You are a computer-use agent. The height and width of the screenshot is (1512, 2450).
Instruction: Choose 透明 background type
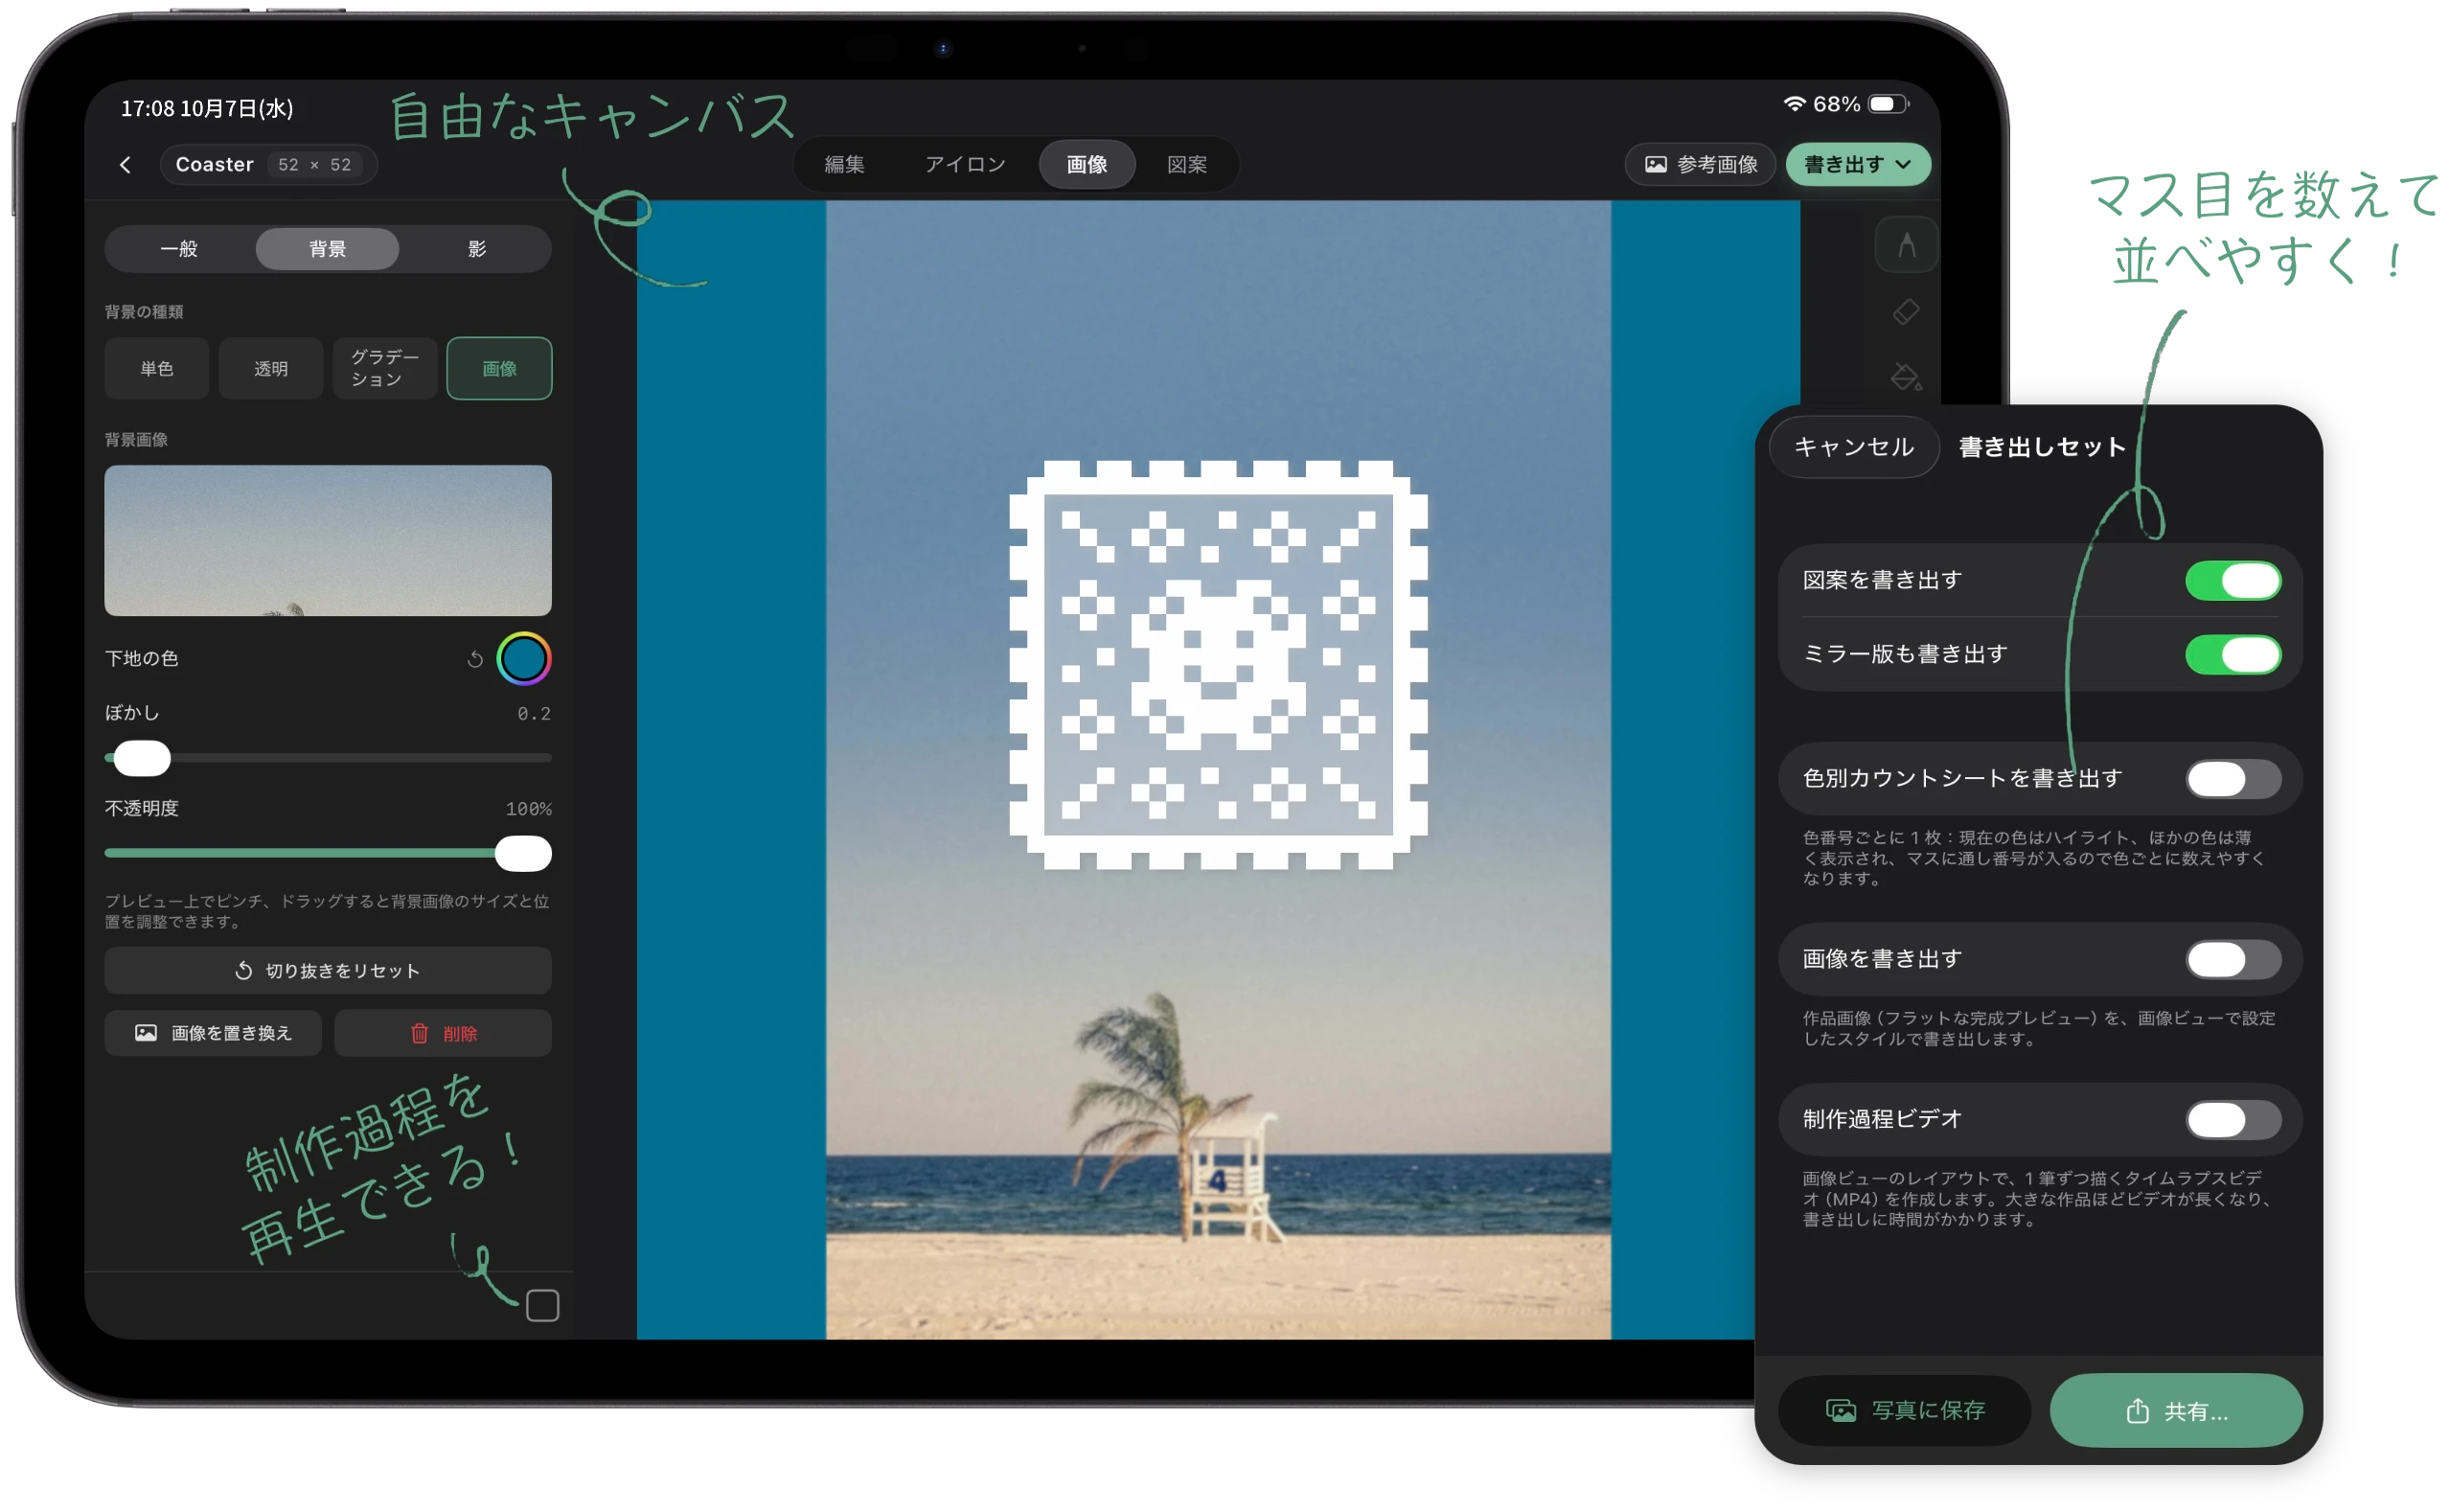pyautogui.click(x=271, y=368)
